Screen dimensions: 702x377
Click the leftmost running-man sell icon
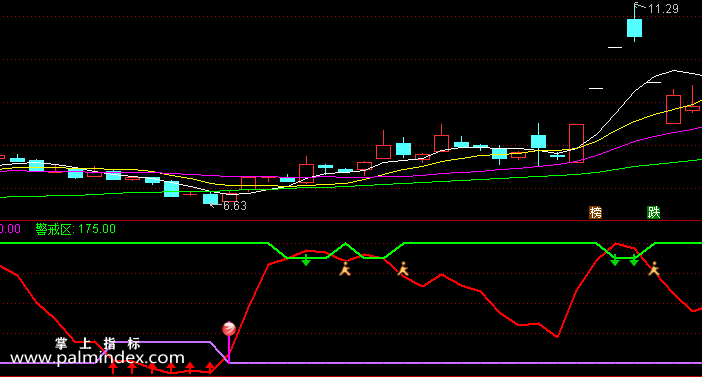point(345,269)
